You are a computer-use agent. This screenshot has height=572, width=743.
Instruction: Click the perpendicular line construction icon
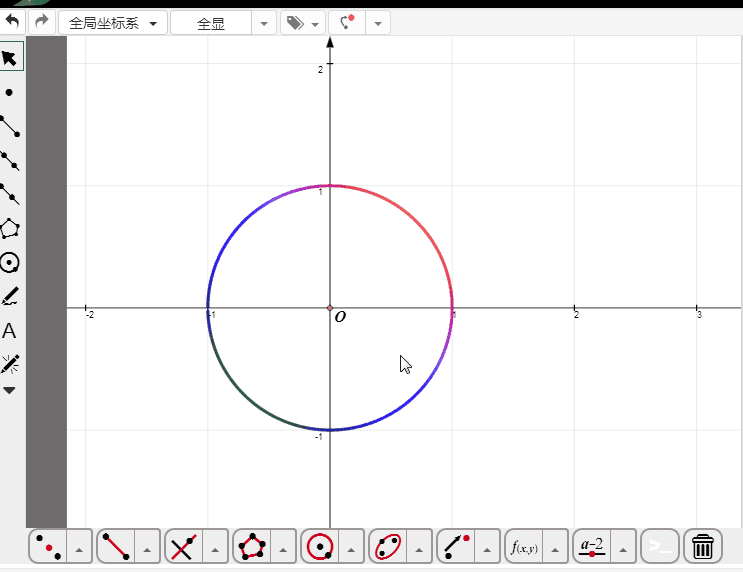click(184, 546)
